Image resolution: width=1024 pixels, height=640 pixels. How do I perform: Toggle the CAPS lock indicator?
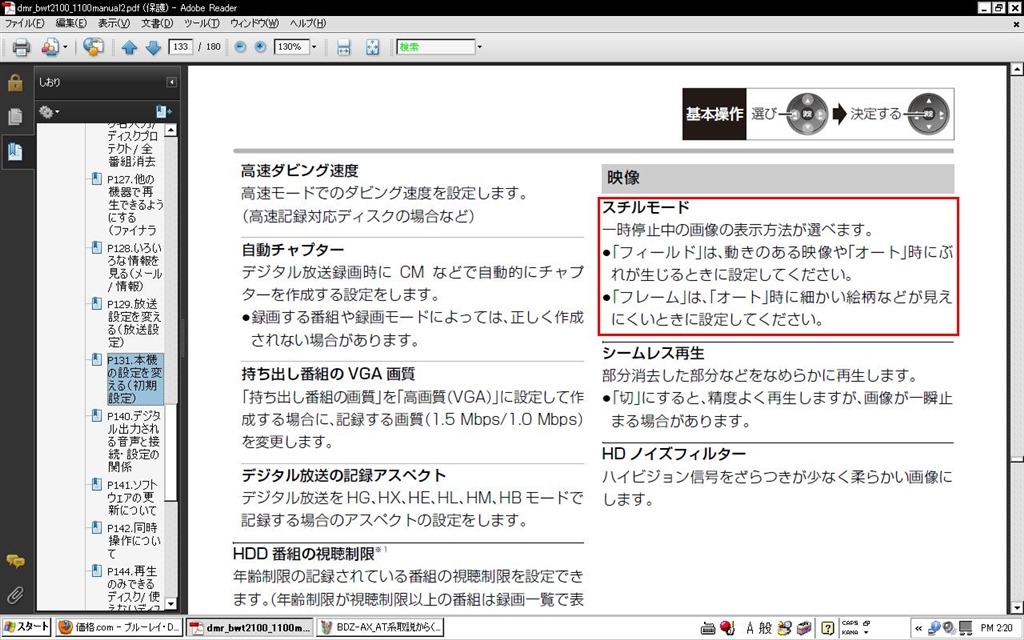coord(850,624)
